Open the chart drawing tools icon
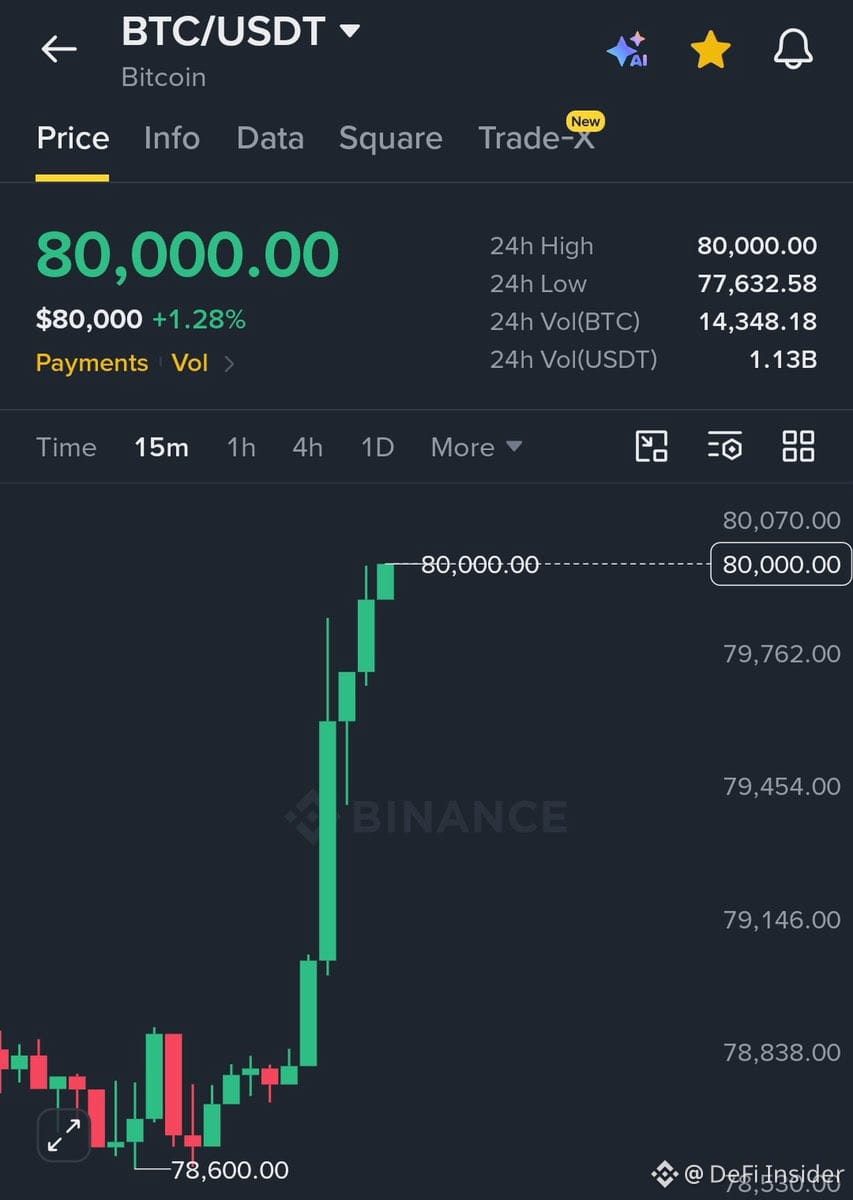The width and height of the screenshot is (853, 1200). tap(652, 446)
